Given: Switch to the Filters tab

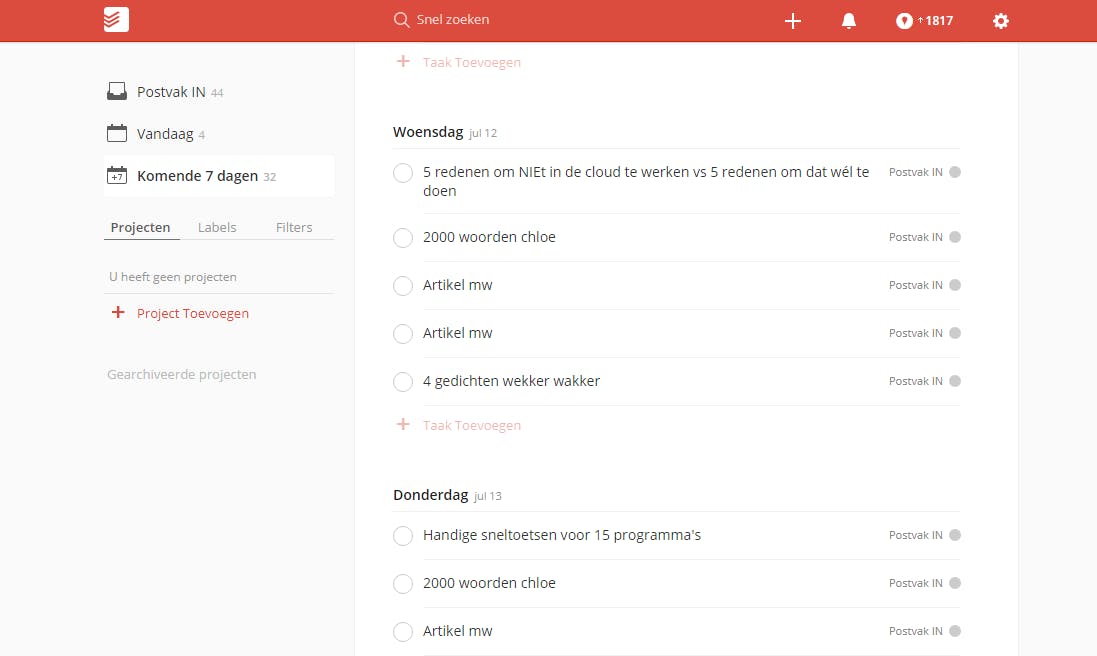Looking at the screenshot, I should click(x=294, y=227).
